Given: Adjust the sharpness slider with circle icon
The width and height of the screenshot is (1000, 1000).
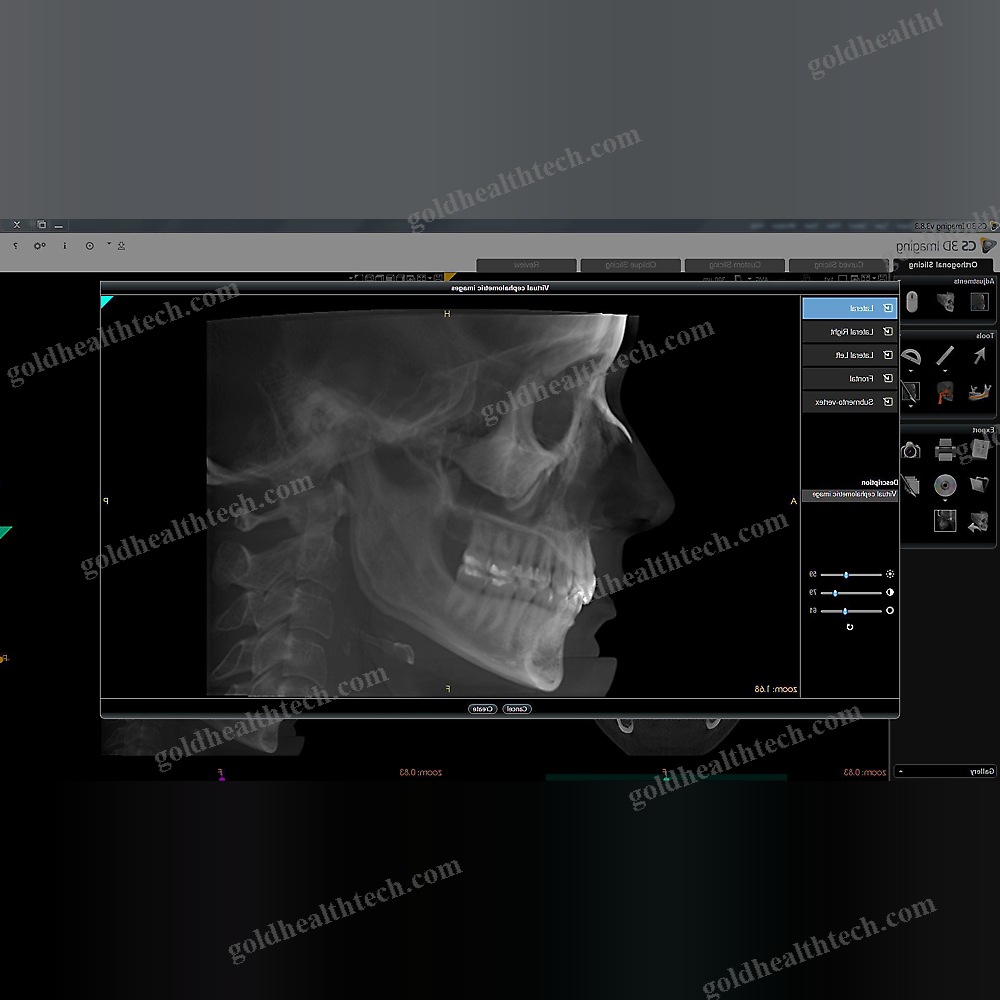Looking at the screenshot, I should [x=851, y=611].
